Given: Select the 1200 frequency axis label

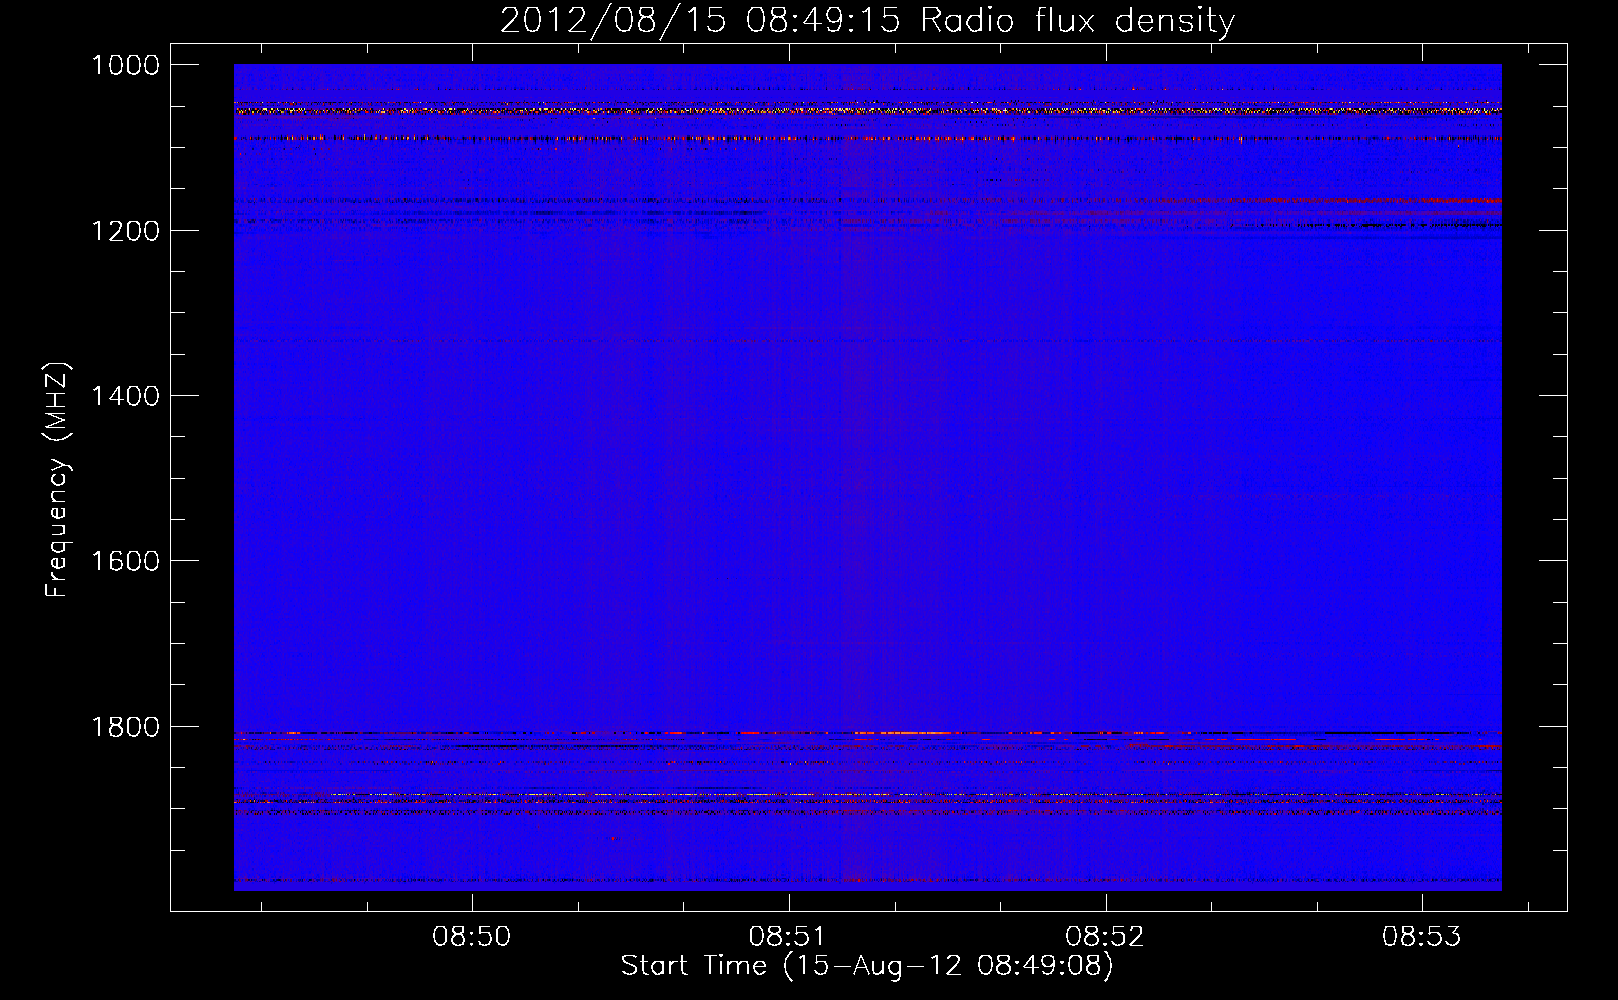Looking at the screenshot, I should click(x=125, y=231).
